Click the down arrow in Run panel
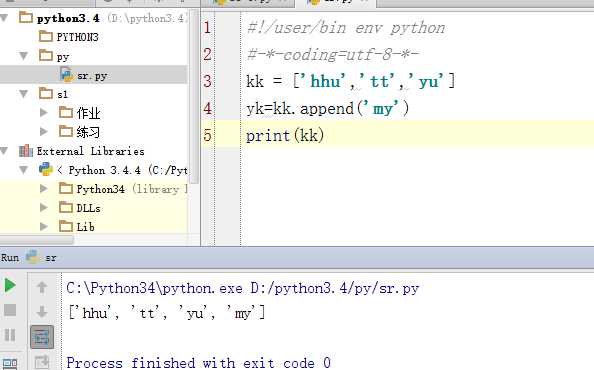This screenshot has height=370, width=594. tap(42, 312)
